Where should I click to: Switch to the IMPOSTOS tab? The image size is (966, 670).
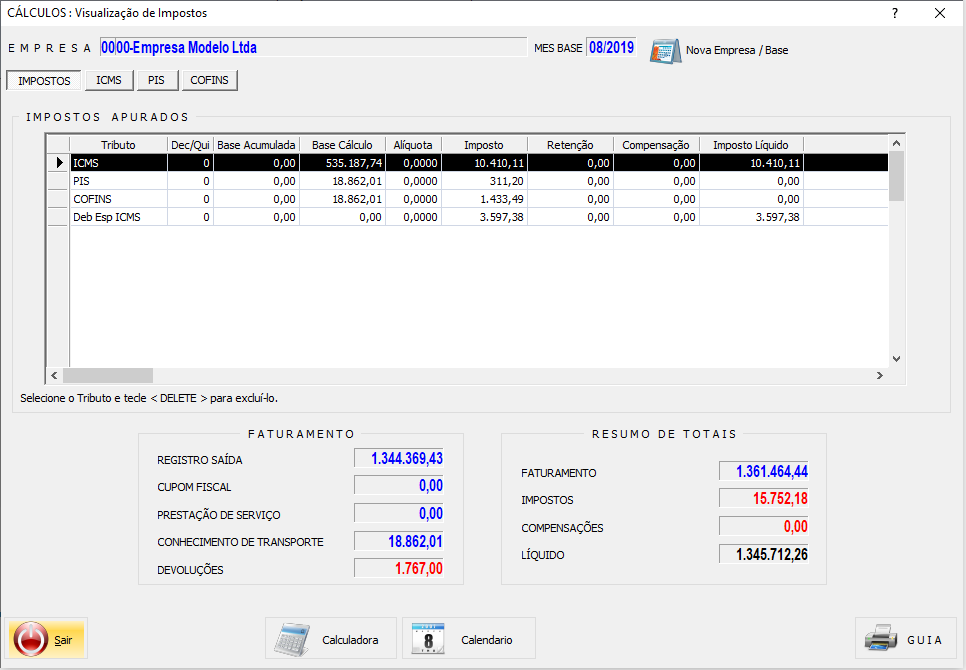(x=44, y=81)
